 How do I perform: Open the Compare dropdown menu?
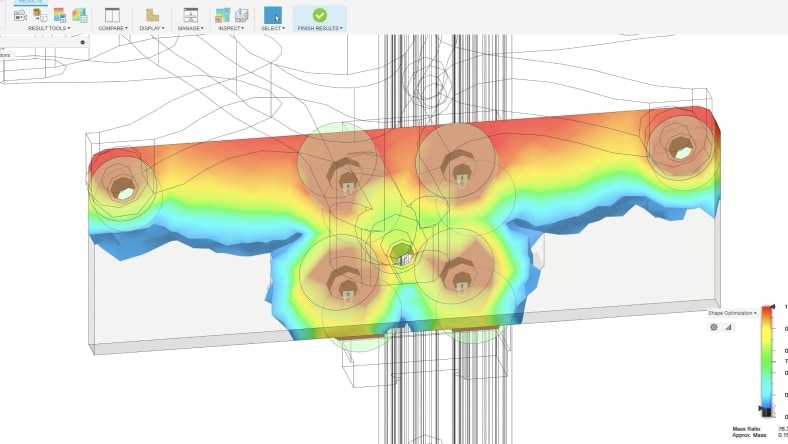click(x=113, y=28)
